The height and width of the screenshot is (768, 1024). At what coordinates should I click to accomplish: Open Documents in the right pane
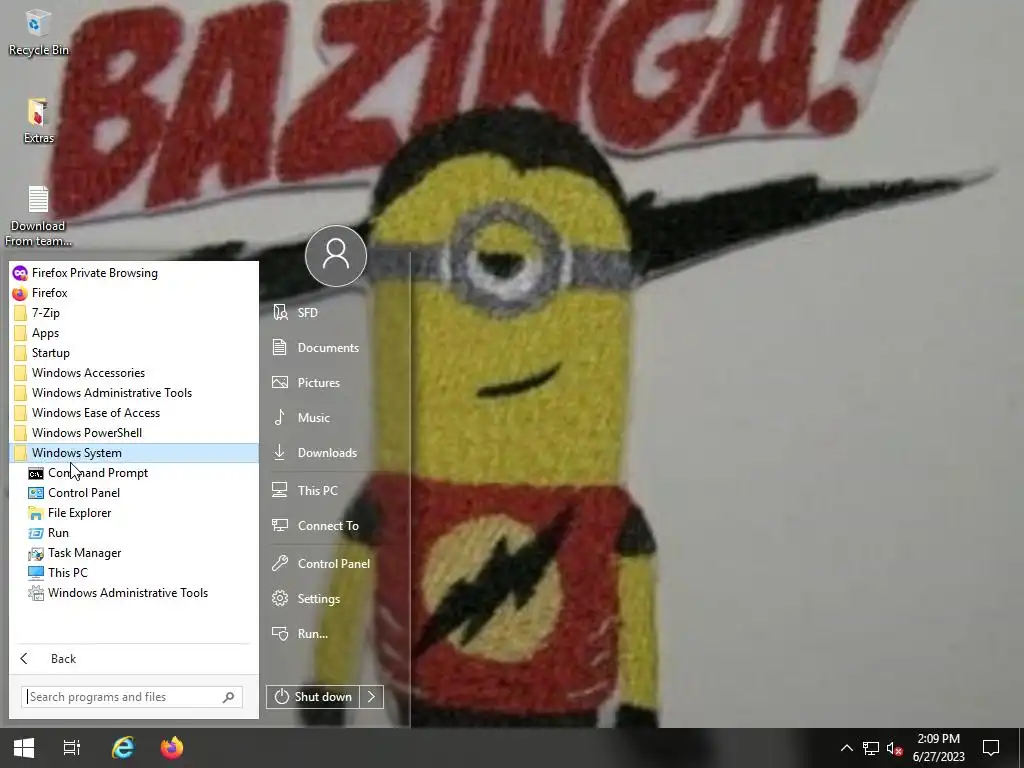click(x=338, y=347)
